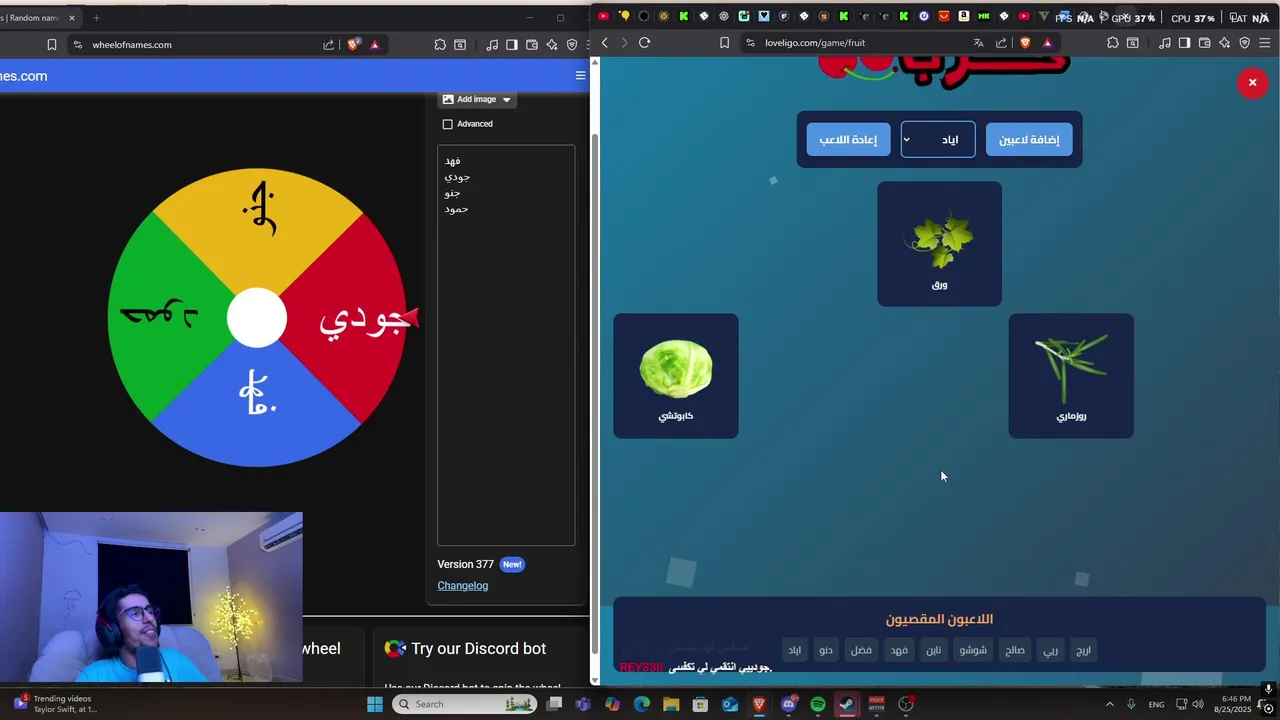Click eliminated player chip فهد
Screen dimensions: 1280x720
click(899, 650)
